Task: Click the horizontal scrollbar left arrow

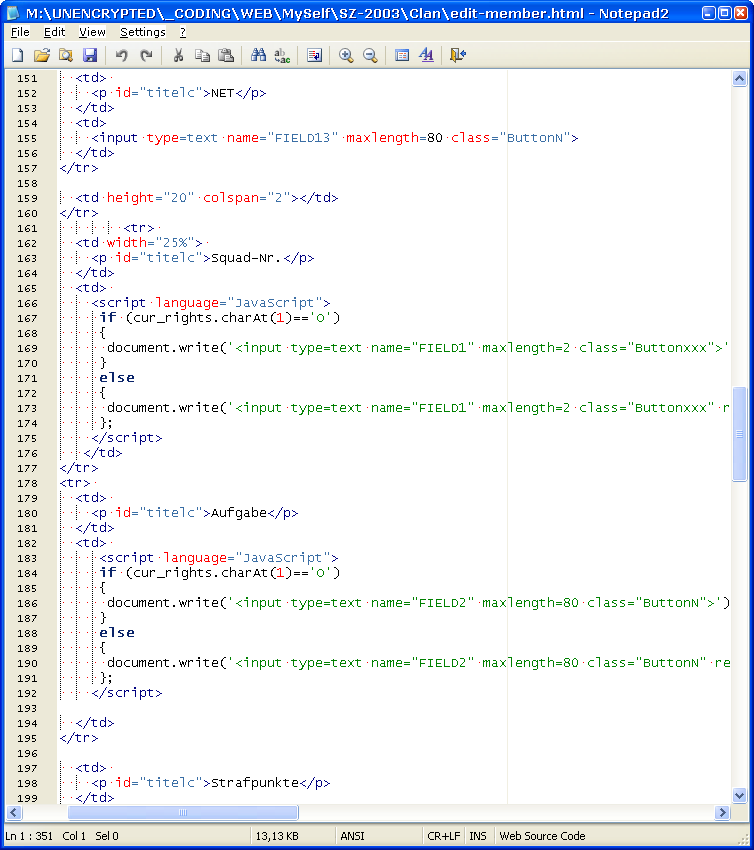Action: (x=14, y=812)
